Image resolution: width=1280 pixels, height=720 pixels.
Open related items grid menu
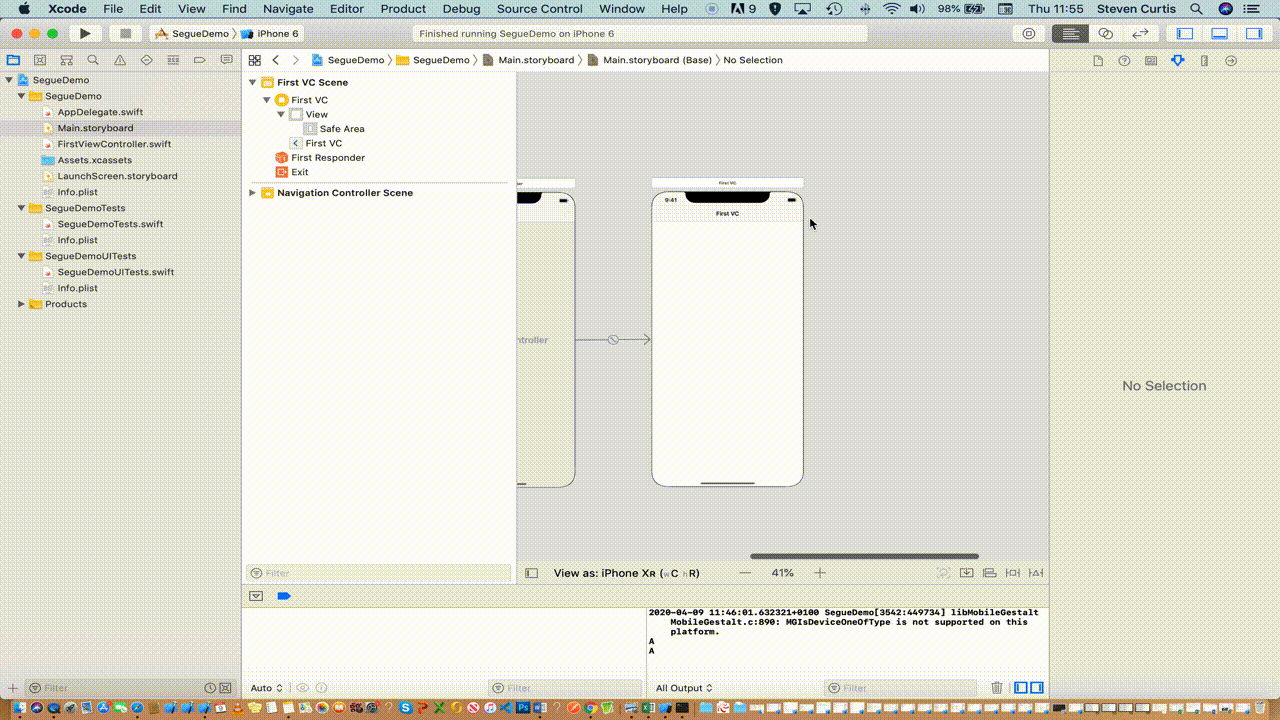click(255, 60)
